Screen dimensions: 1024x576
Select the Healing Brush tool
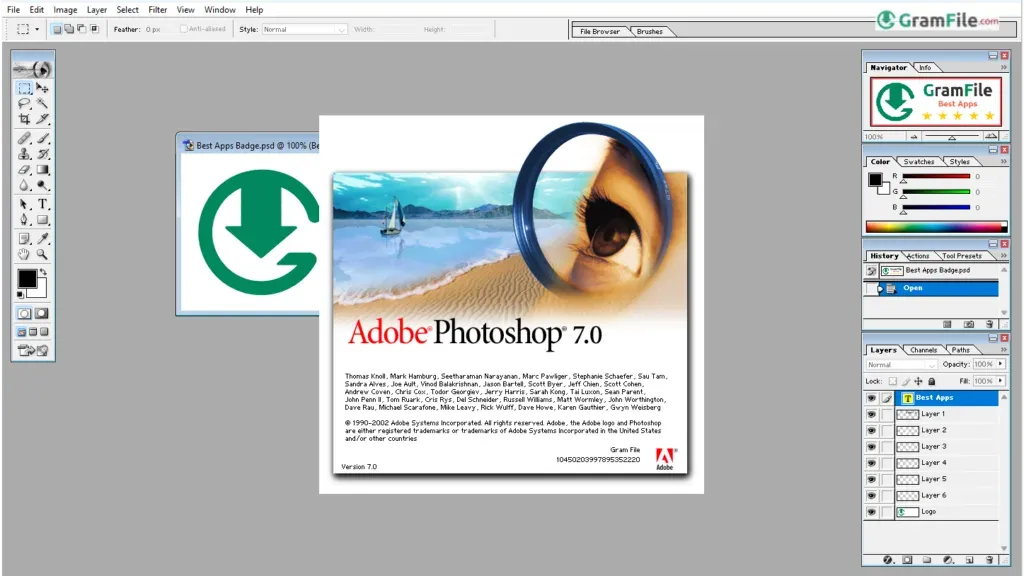click(24, 138)
